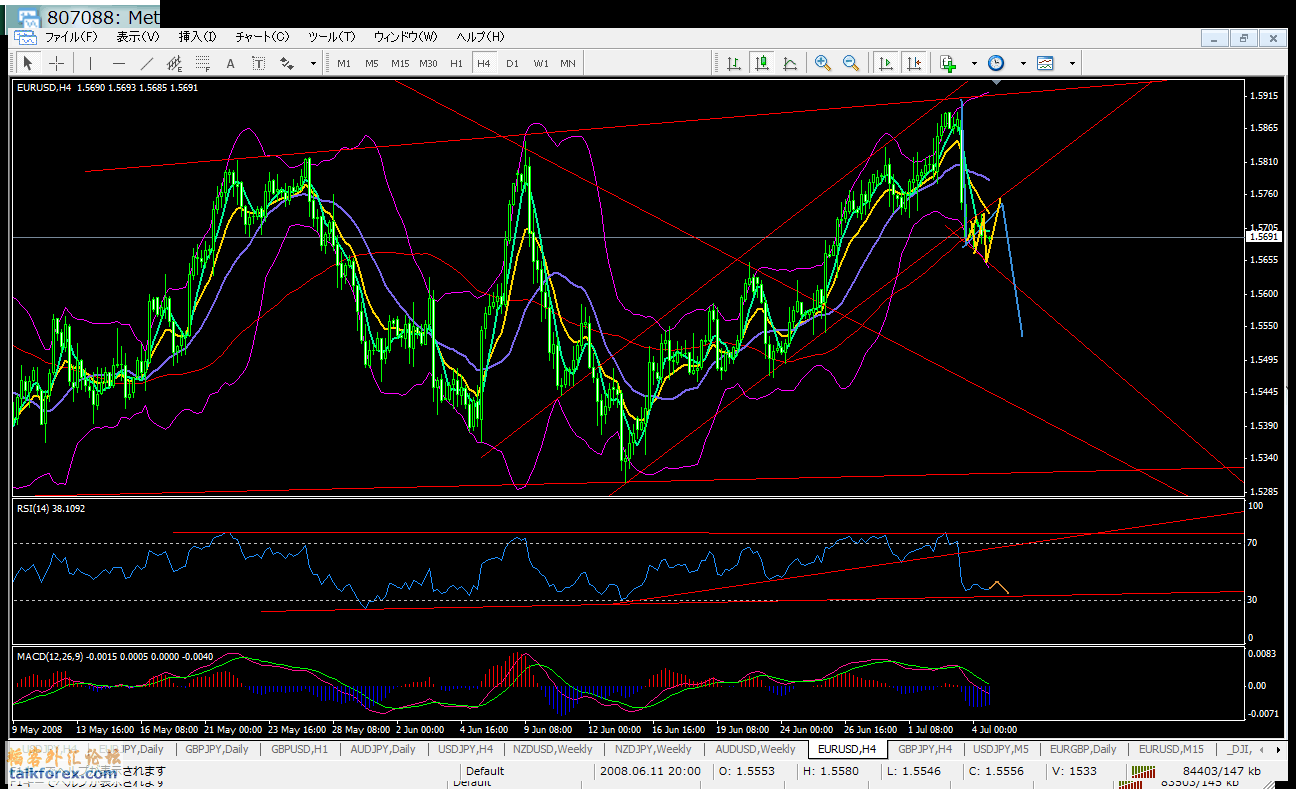Switch to the EURGBP,Daily chart tab
This screenshot has height=789, width=1296.
pyautogui.click(x=1082, y=749)
